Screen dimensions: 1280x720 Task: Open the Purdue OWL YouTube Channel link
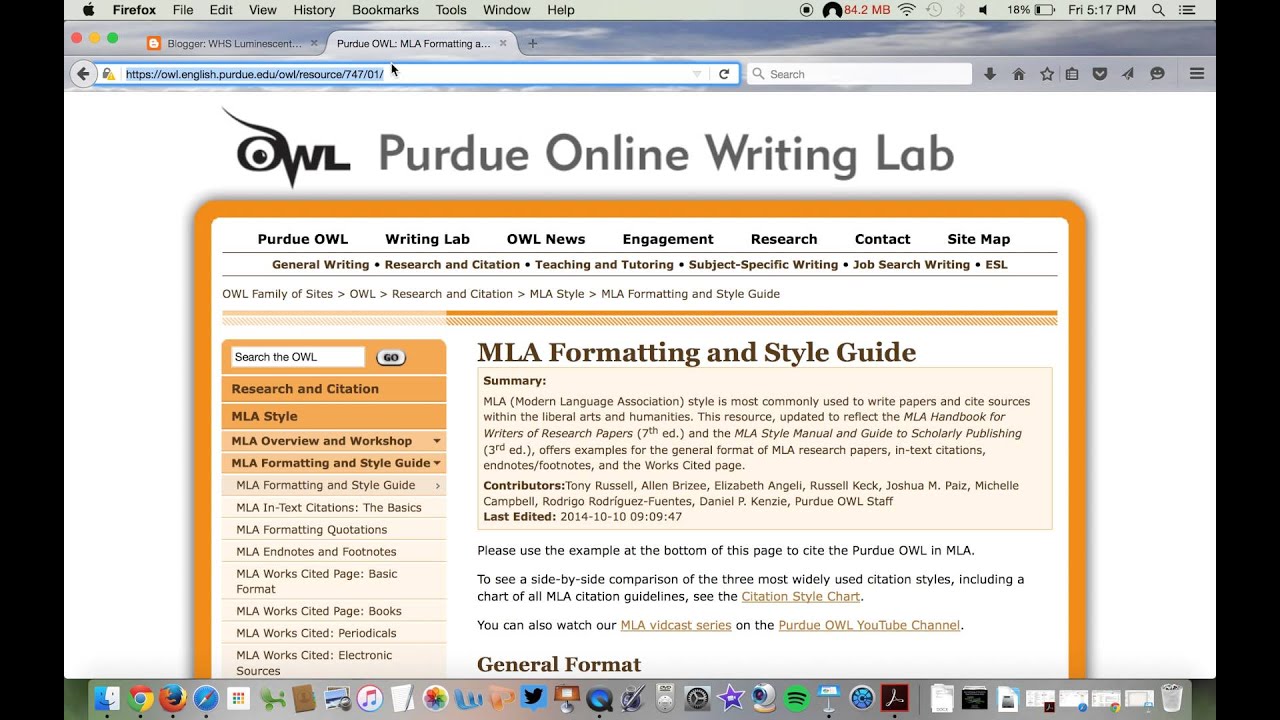tap(869, 625)
